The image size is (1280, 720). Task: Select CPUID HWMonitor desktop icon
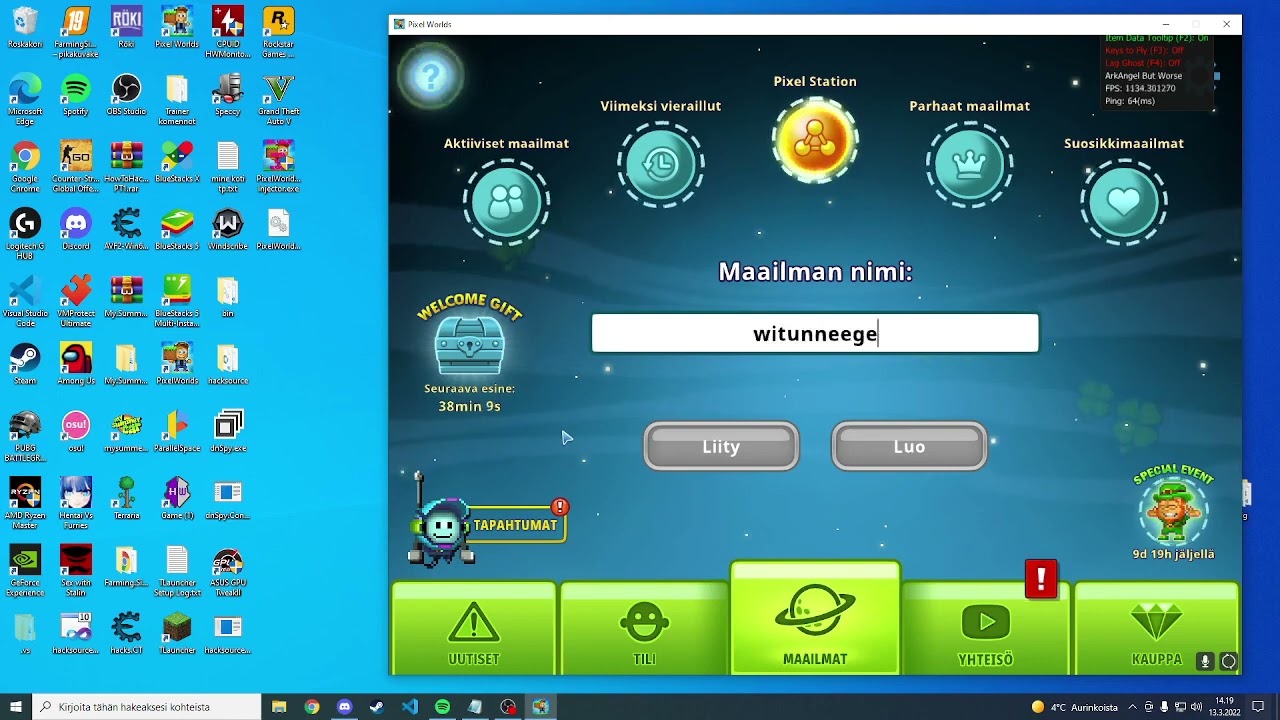[x=228, y=33]
